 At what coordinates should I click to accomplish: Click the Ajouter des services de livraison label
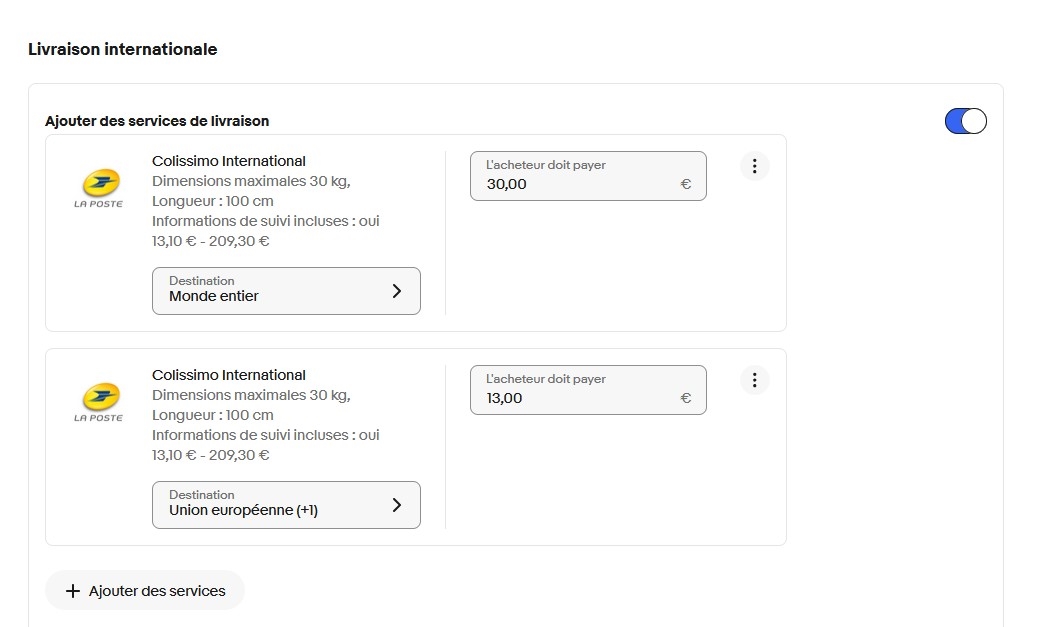pos(157,121)
